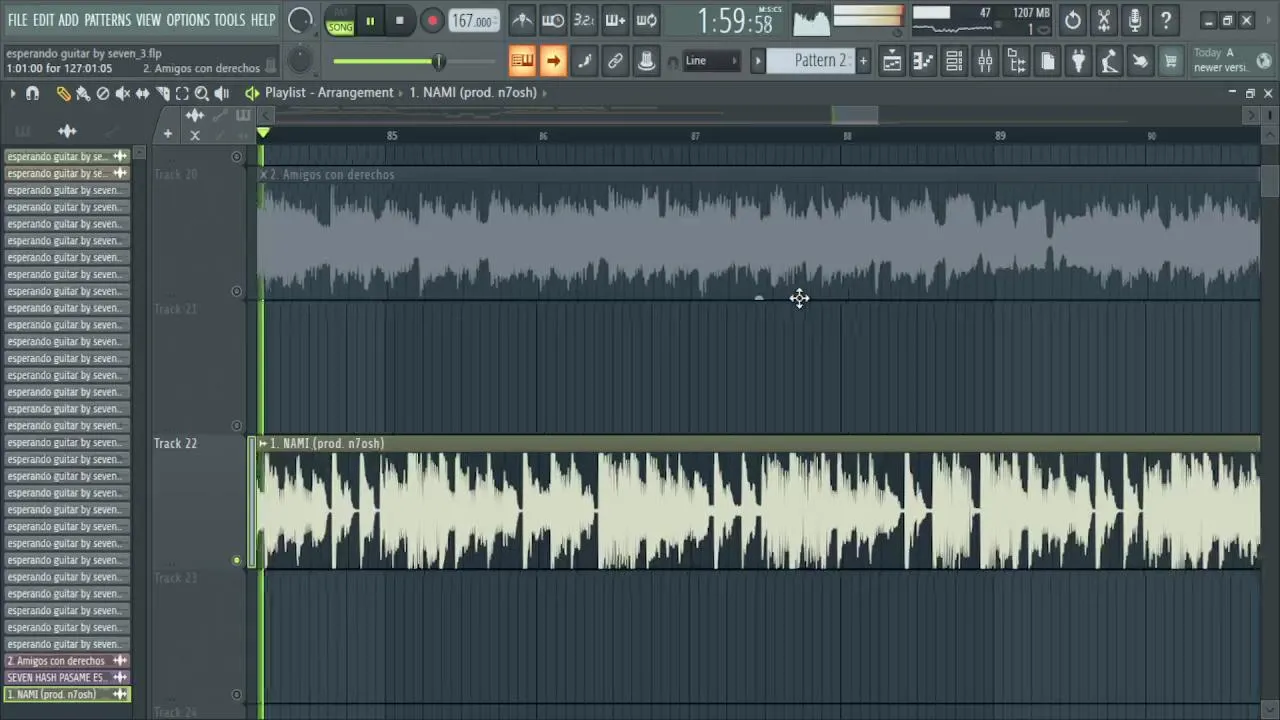Image resolution: width=1280 pixels, height=720 pixels.
Task: Toggle the playlist magnet snap
Action: 32,93
